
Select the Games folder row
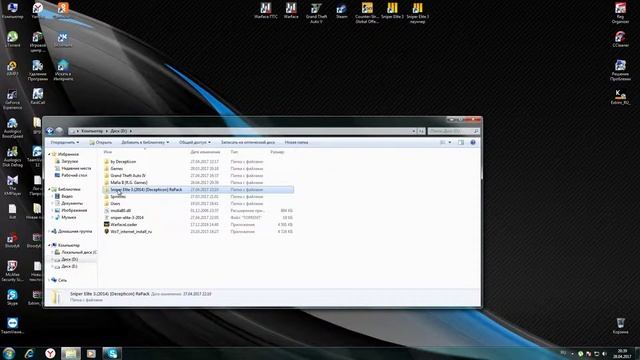(x=198, y=169)
